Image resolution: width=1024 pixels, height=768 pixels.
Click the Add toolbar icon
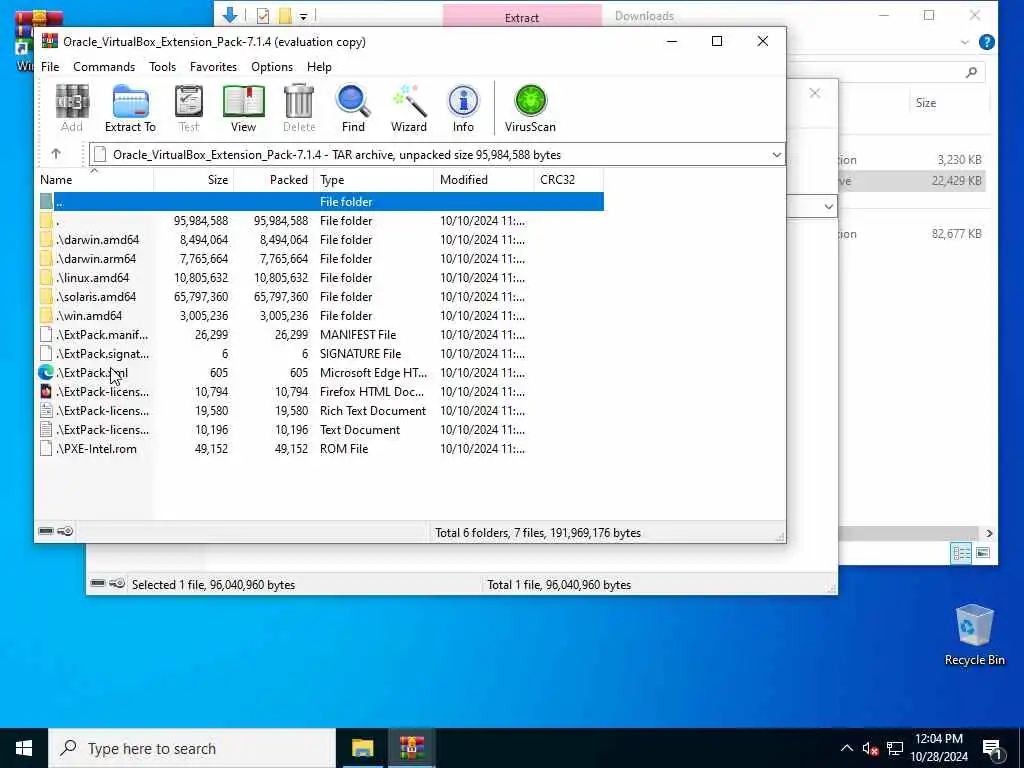pos(72,108)
